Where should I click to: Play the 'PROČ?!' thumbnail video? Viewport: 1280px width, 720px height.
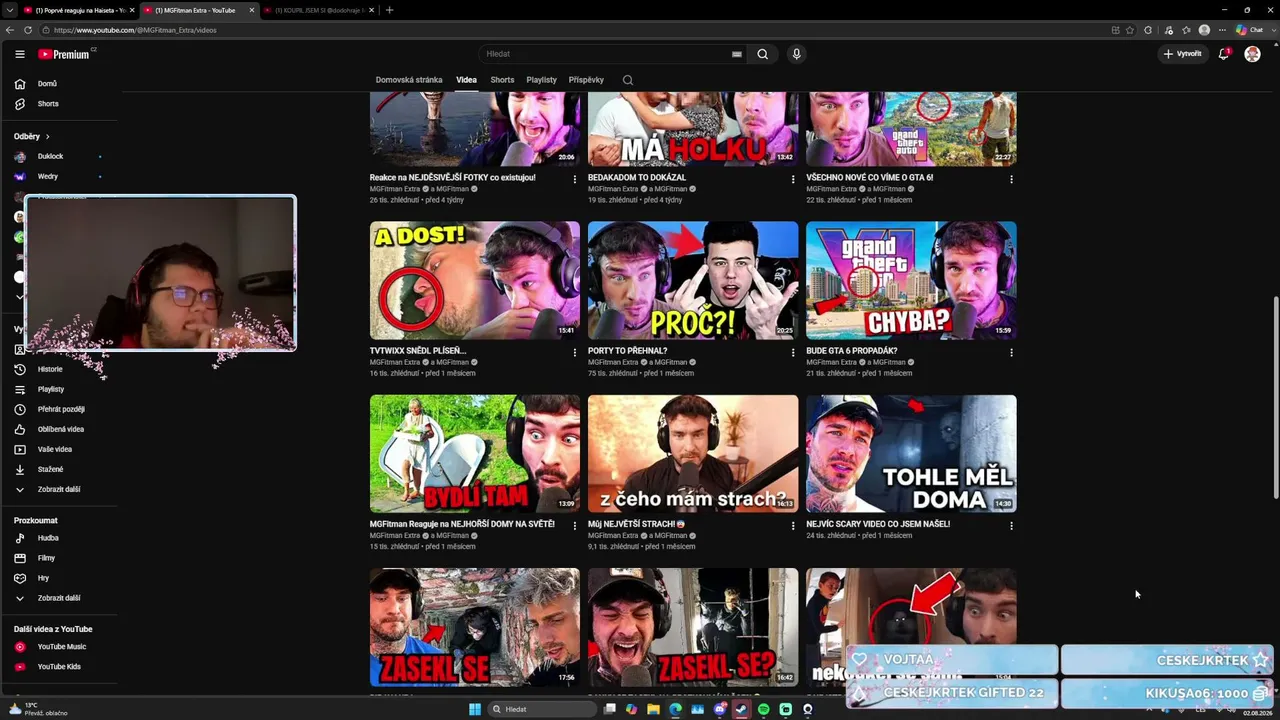(693, 280)
